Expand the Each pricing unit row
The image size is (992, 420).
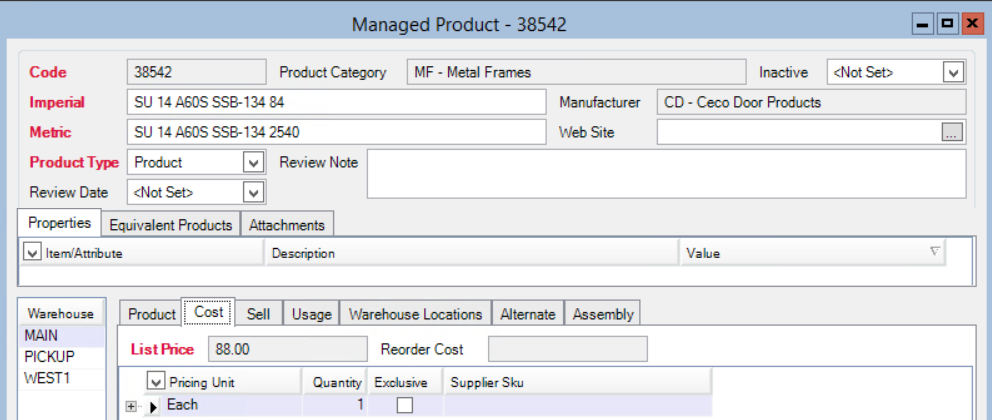(x=131, y=406)
